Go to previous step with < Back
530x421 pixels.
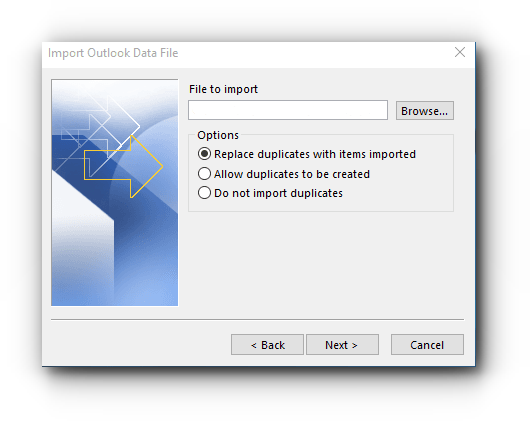(267, 345)
